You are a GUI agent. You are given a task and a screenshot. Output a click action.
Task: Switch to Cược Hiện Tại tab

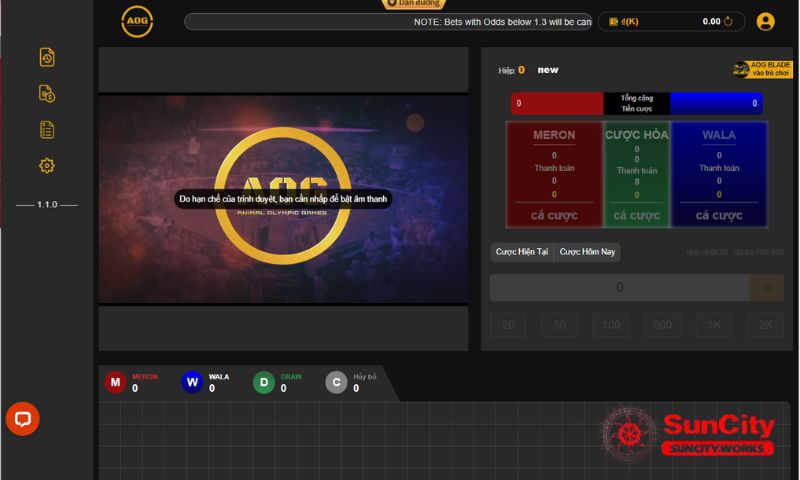point(522,252)
